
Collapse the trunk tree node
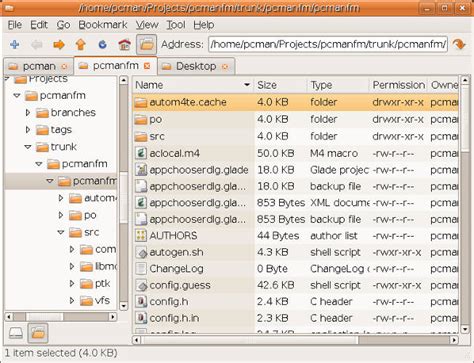[28, 147]
